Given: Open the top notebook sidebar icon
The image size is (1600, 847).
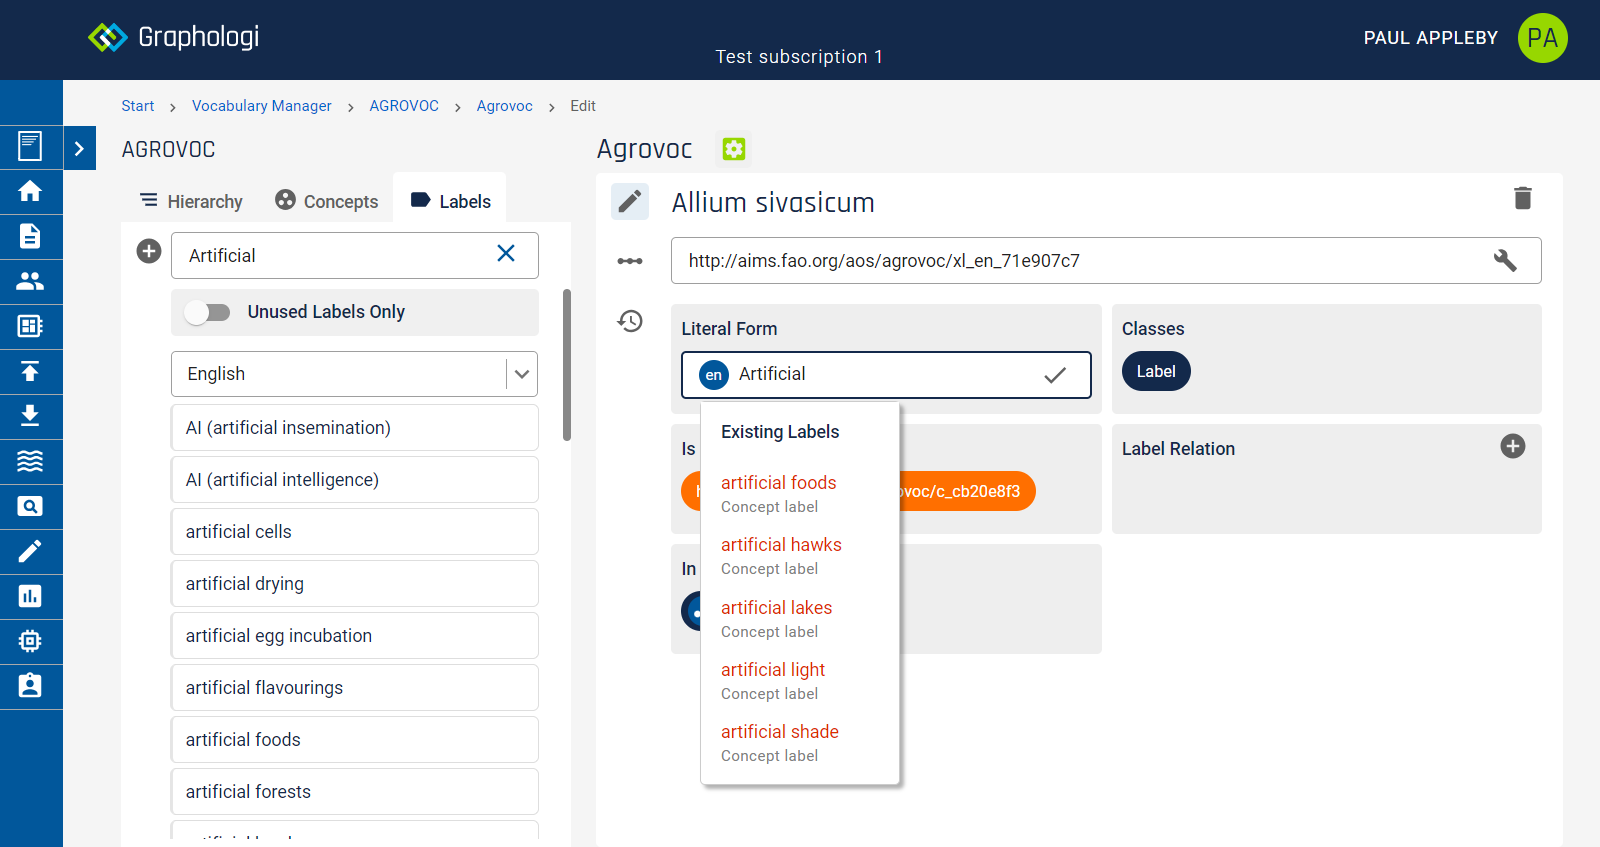Looking at the screenshot, I should (30, 147).
